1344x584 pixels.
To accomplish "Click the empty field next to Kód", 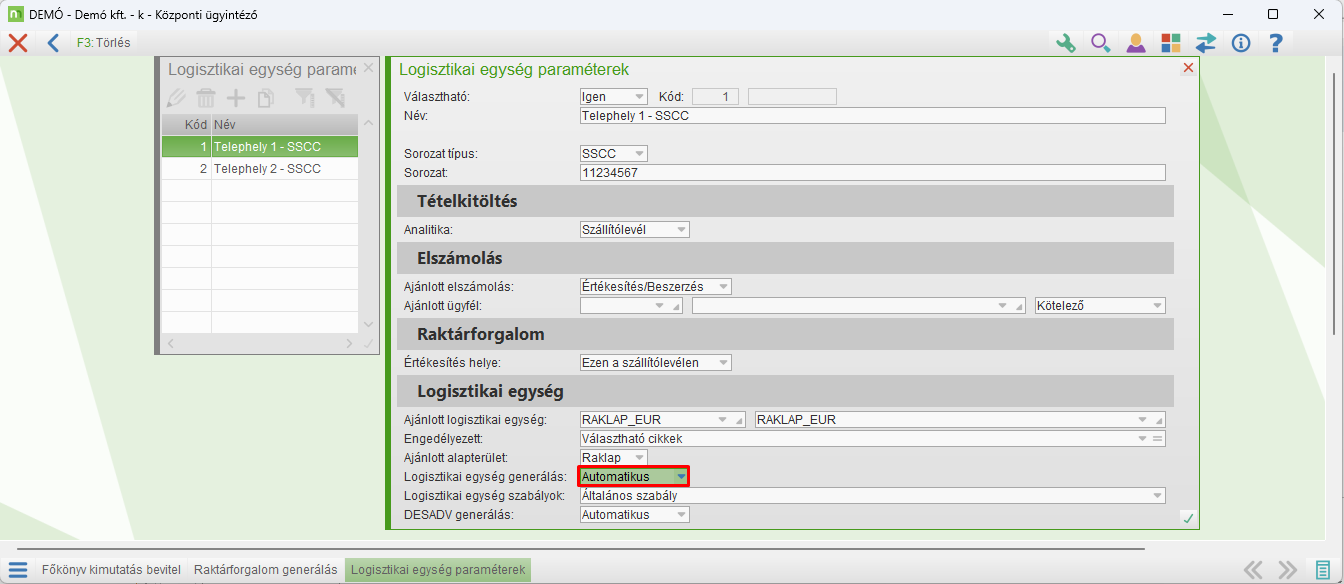I will [x=792, y=97].
